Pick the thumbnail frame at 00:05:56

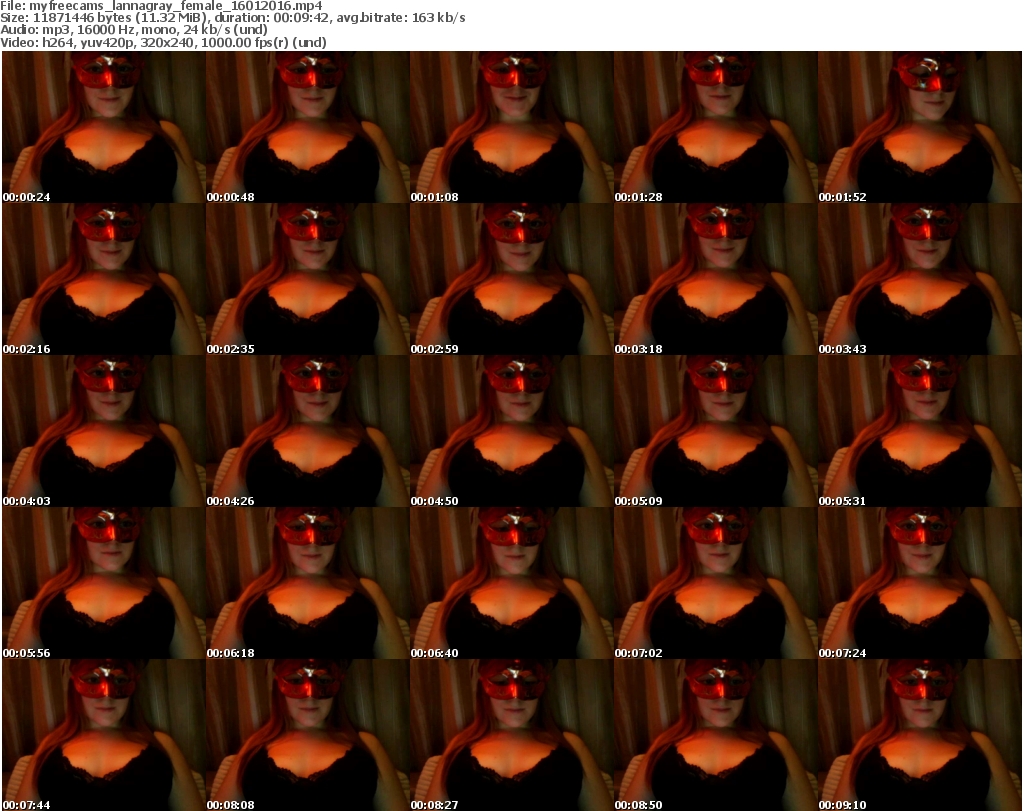tap(104, 584)
